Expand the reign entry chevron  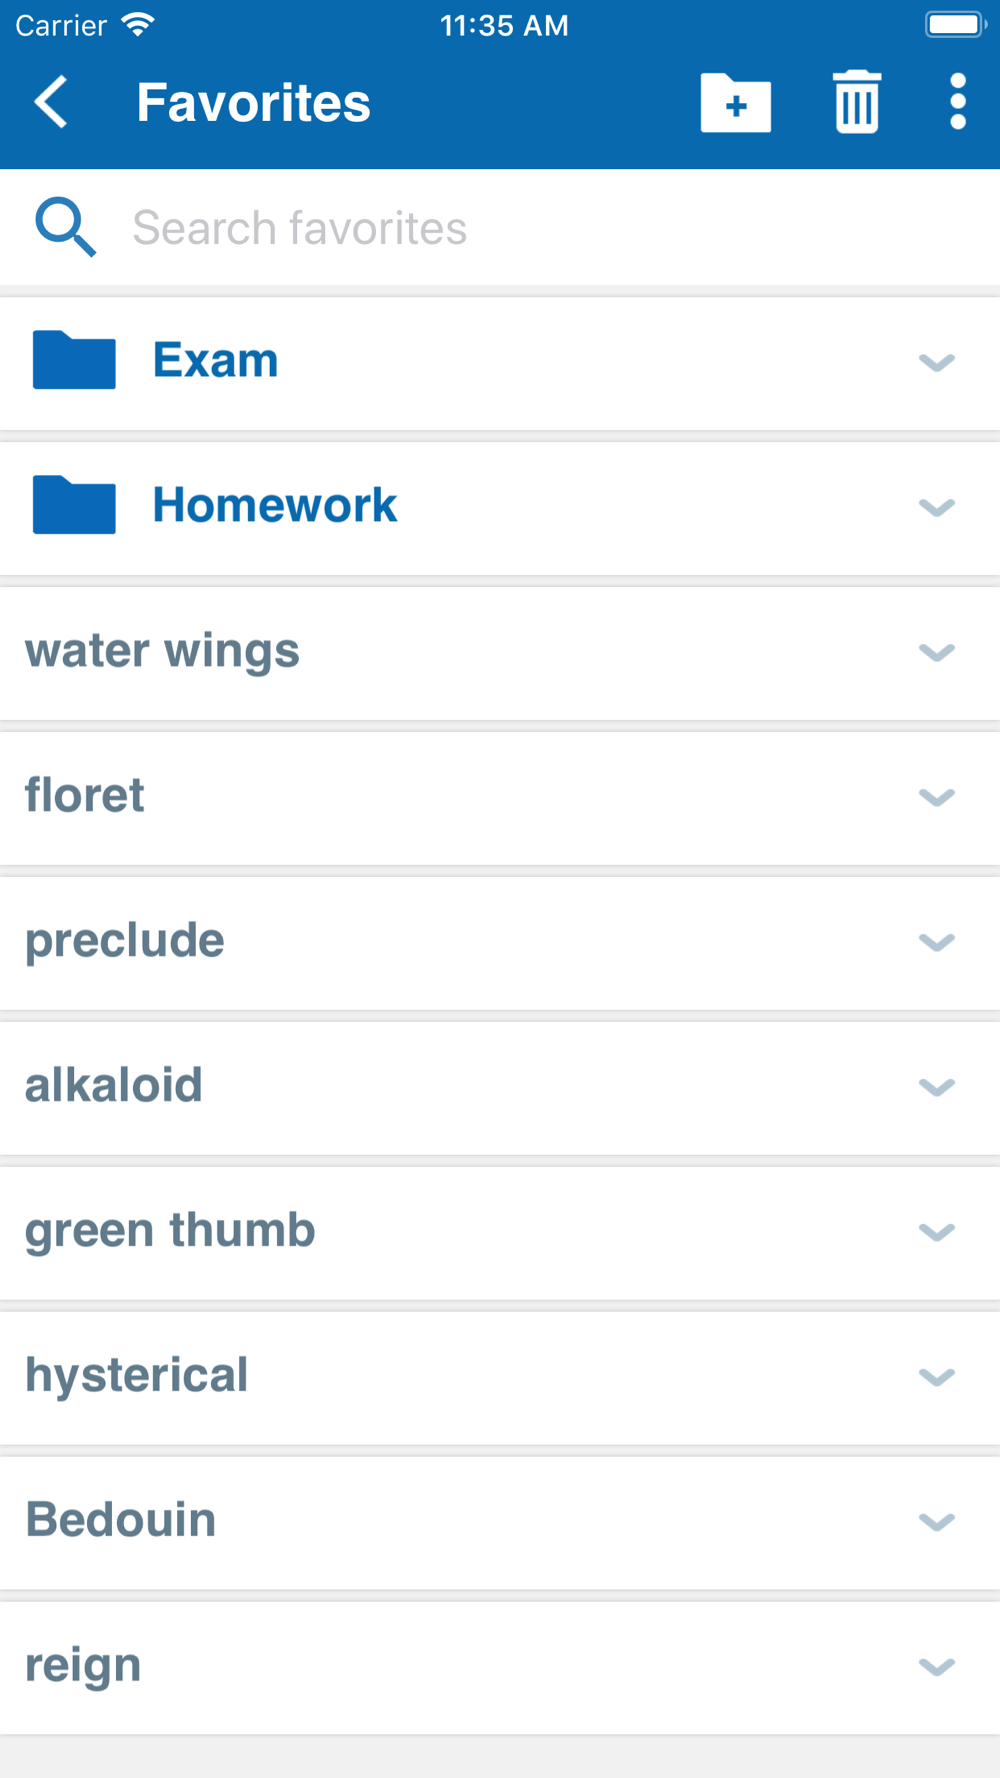937,1667
